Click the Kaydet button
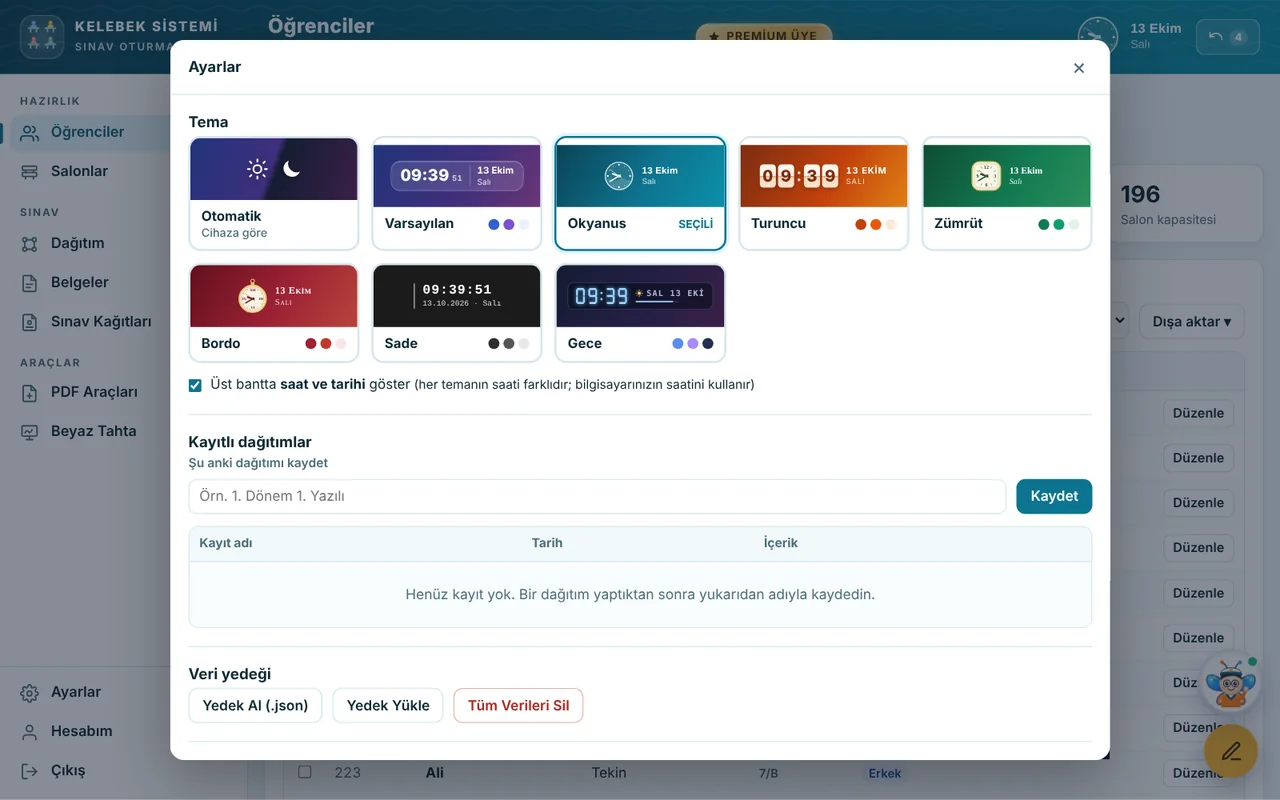This screenshot has height=800, width=1280. (x=1054, y=496)
